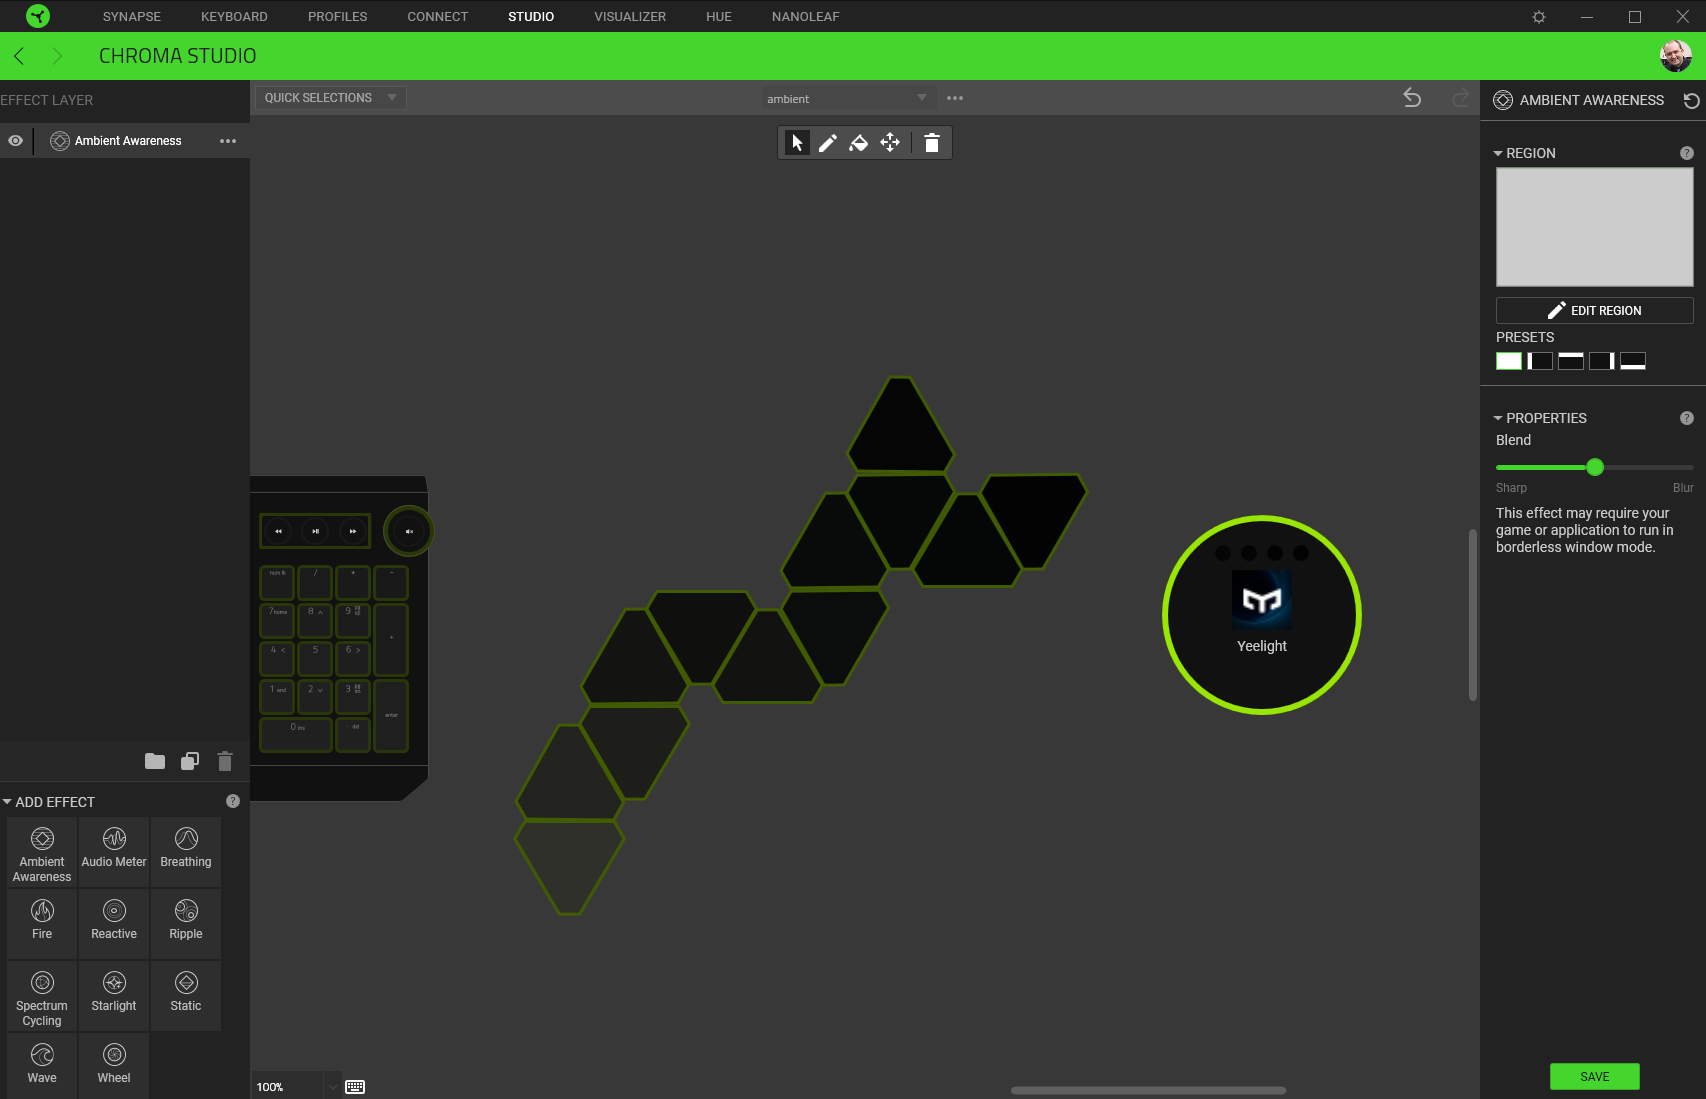Image resolution: width=1706 pixels, height=1099 pixels.
Task: Open Ambient Awareness layer options menu
Action: point(228,141)
